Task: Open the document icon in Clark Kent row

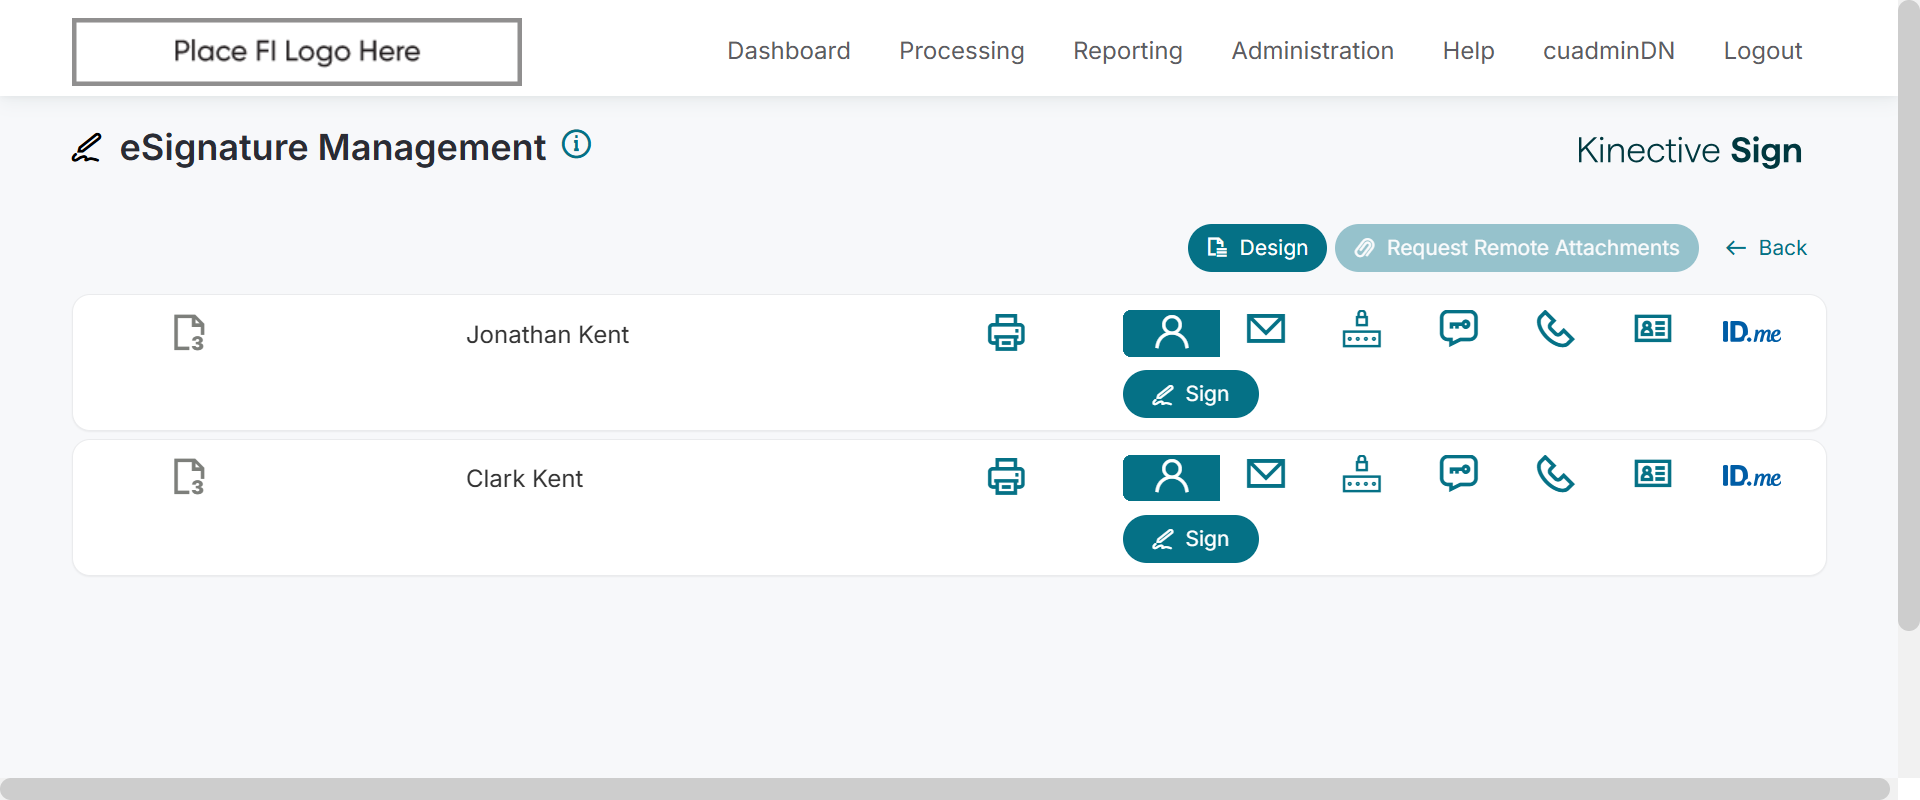Action: tap(189, 477)
